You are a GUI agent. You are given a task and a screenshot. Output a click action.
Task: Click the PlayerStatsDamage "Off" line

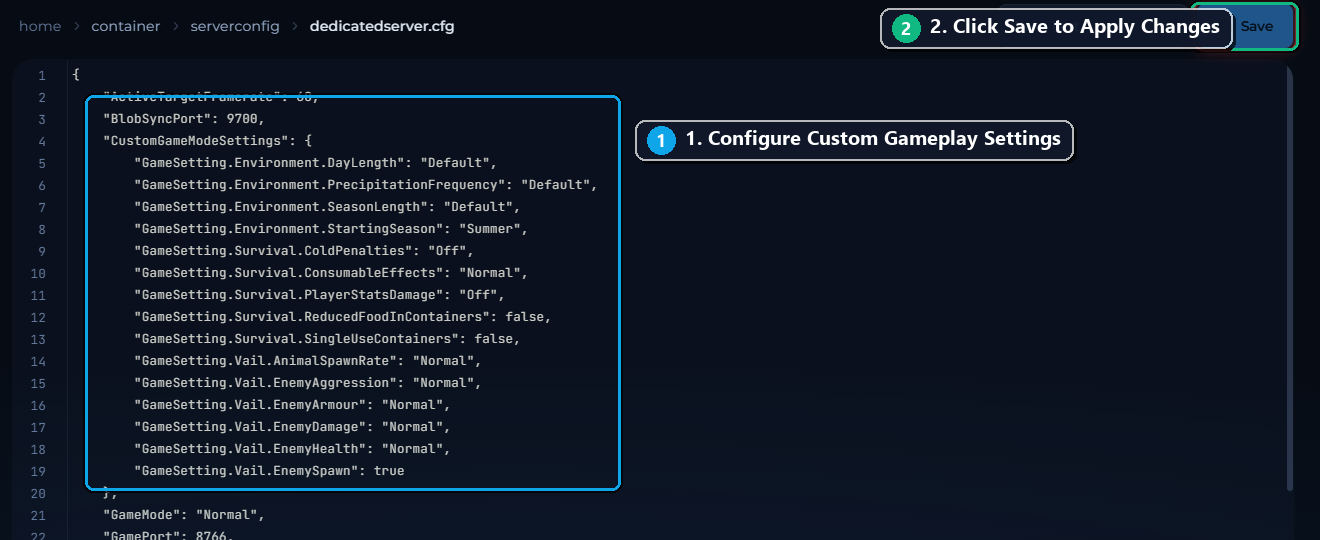pyautogui.click(x=319, y=295)
